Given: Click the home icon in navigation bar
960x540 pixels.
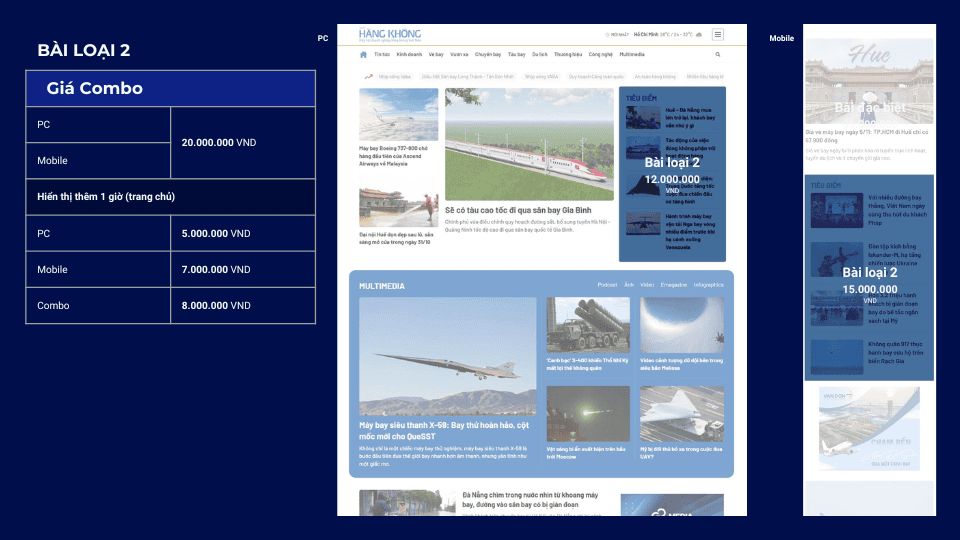Looking at the screenshot, I should 363,54.
